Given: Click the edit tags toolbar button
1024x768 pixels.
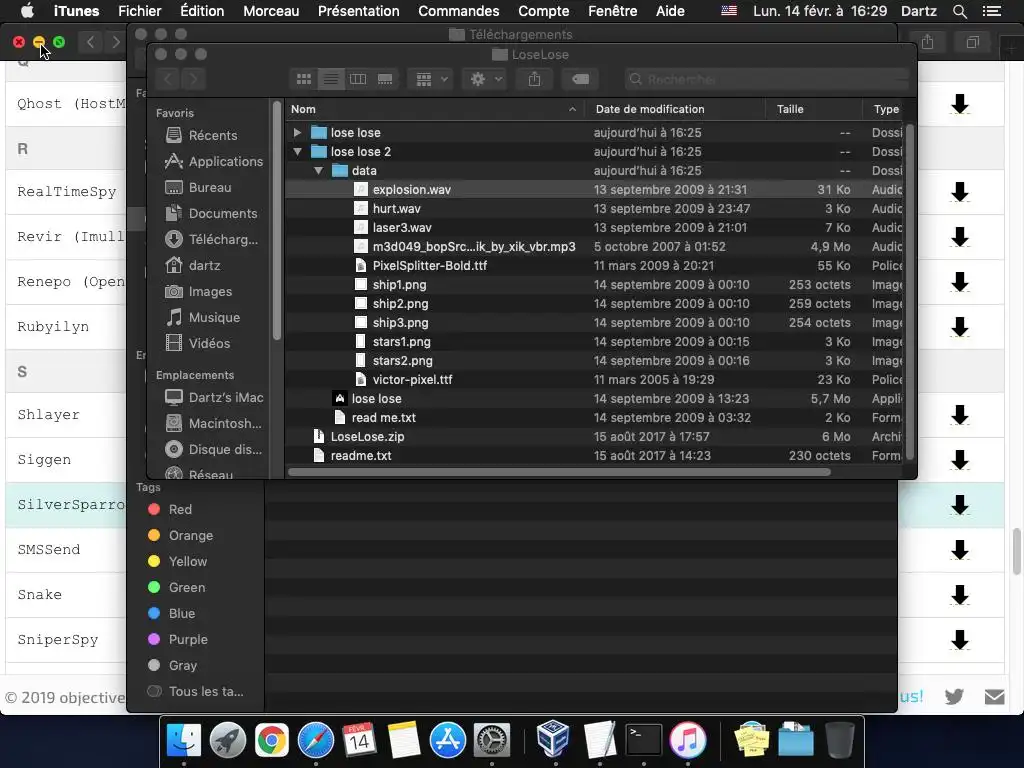Looking at the screenshot, I should pyautogui.click(x=580, y=79).
